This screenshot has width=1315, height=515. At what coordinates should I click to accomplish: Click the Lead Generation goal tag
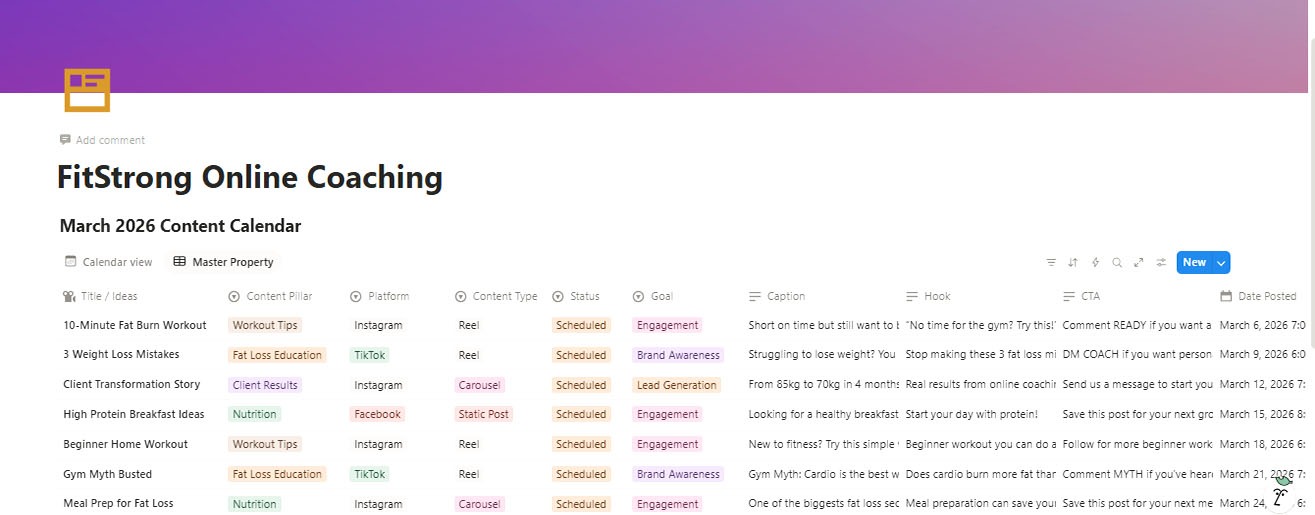(677, 385)
